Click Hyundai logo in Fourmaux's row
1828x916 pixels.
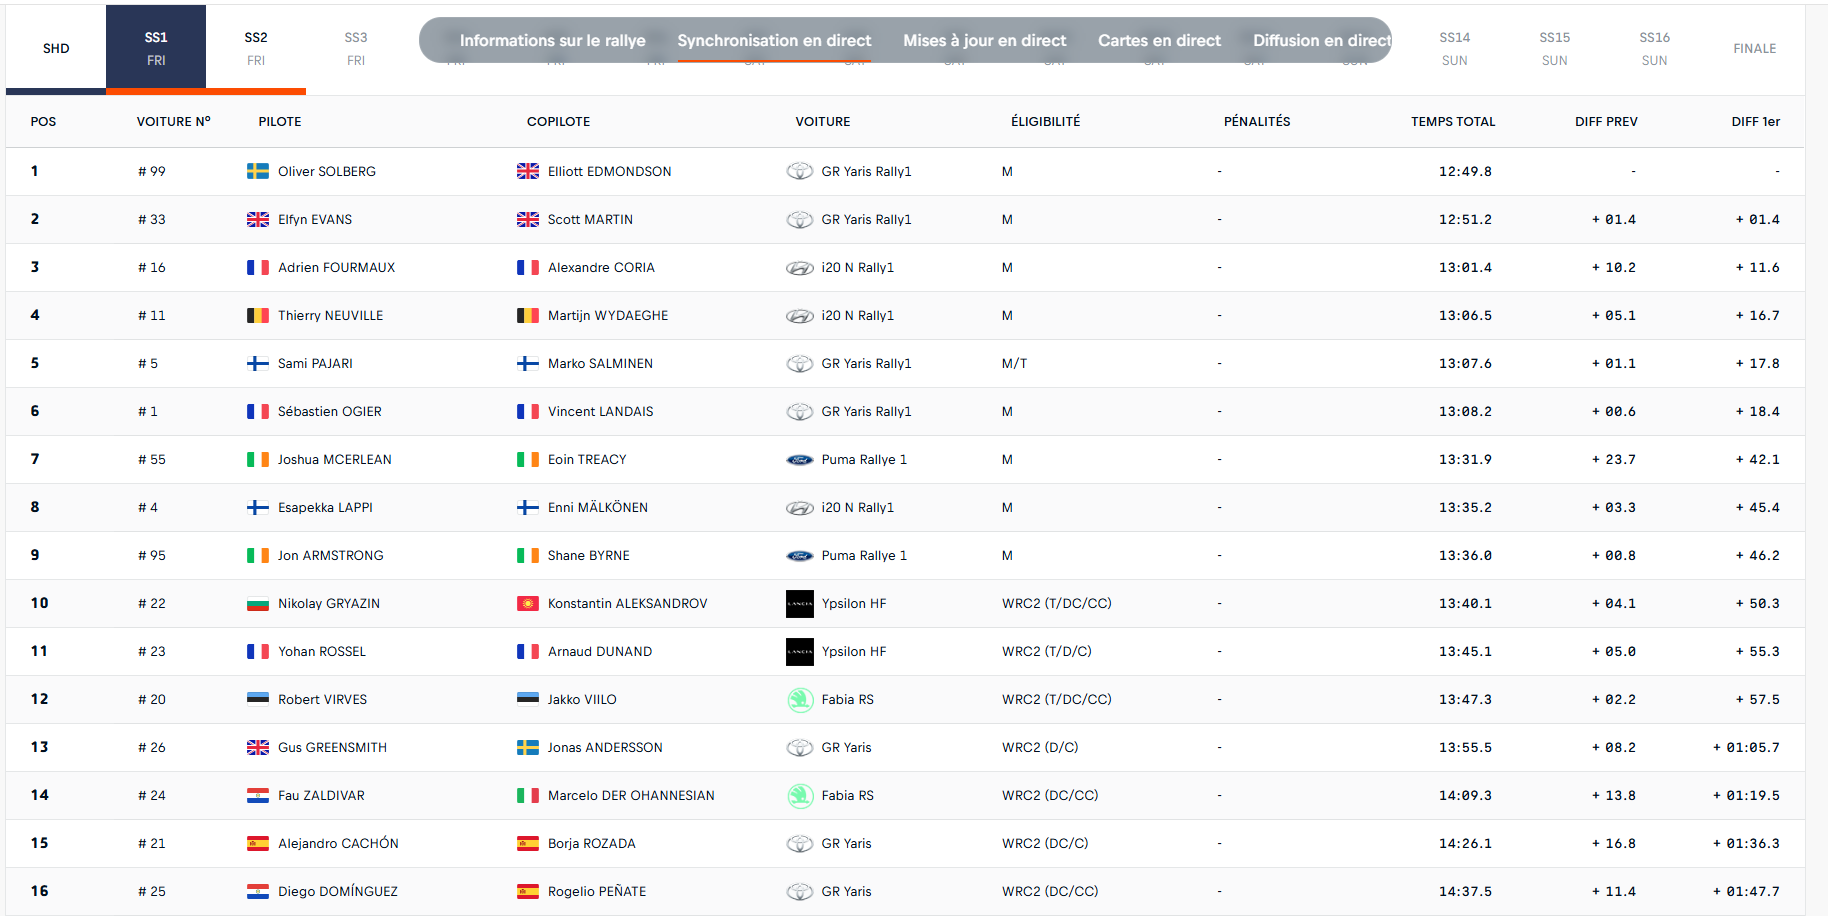coord(800,267)
